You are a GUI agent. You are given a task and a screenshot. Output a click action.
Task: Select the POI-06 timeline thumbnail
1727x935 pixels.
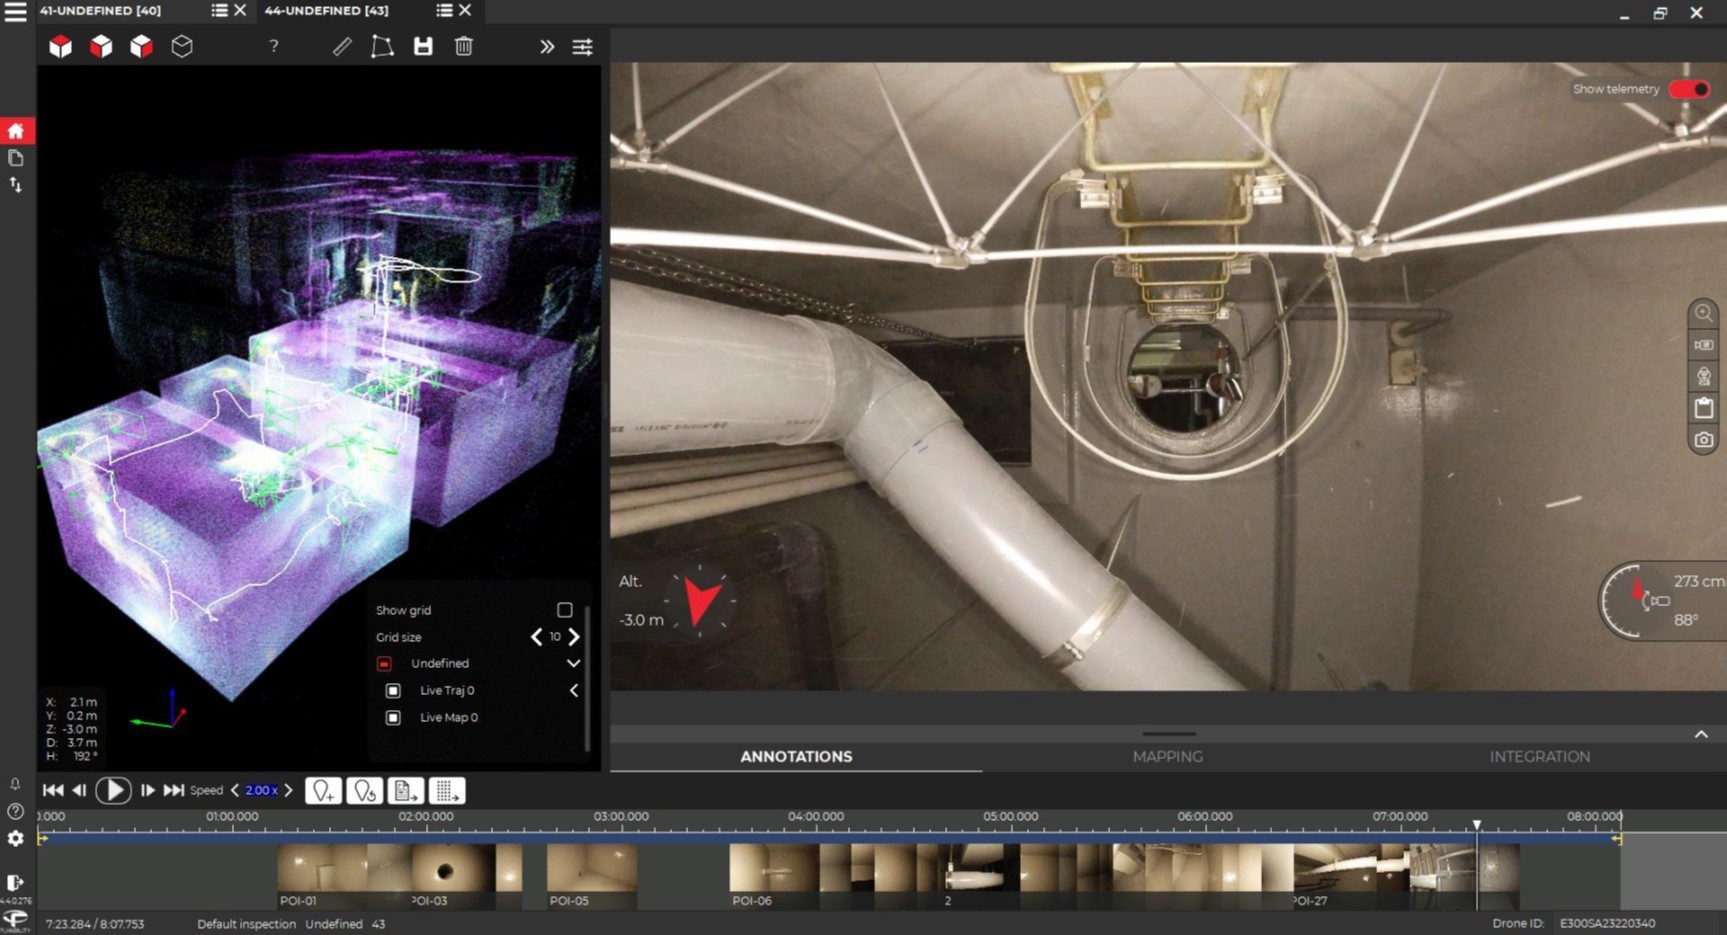coord(773,875)
